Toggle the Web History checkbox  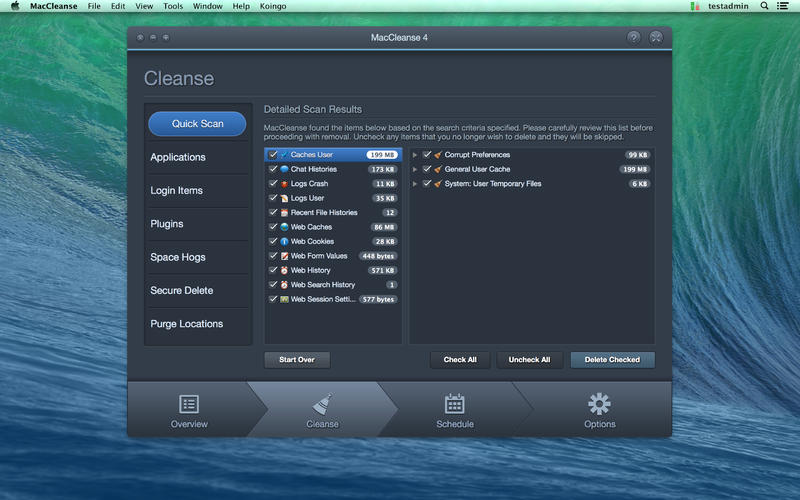273,270
